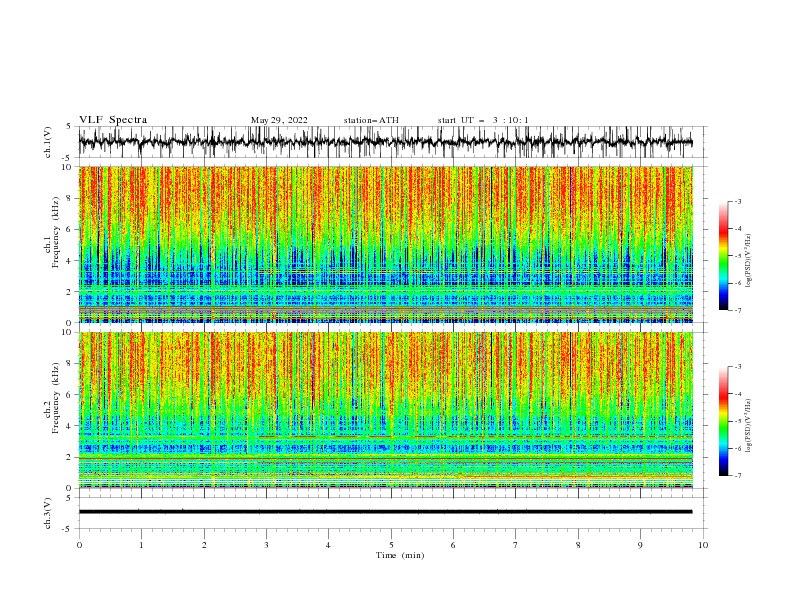Click time axis tick label "1"
Viewport: 792px width, 612px height.
tap(141, 545)
